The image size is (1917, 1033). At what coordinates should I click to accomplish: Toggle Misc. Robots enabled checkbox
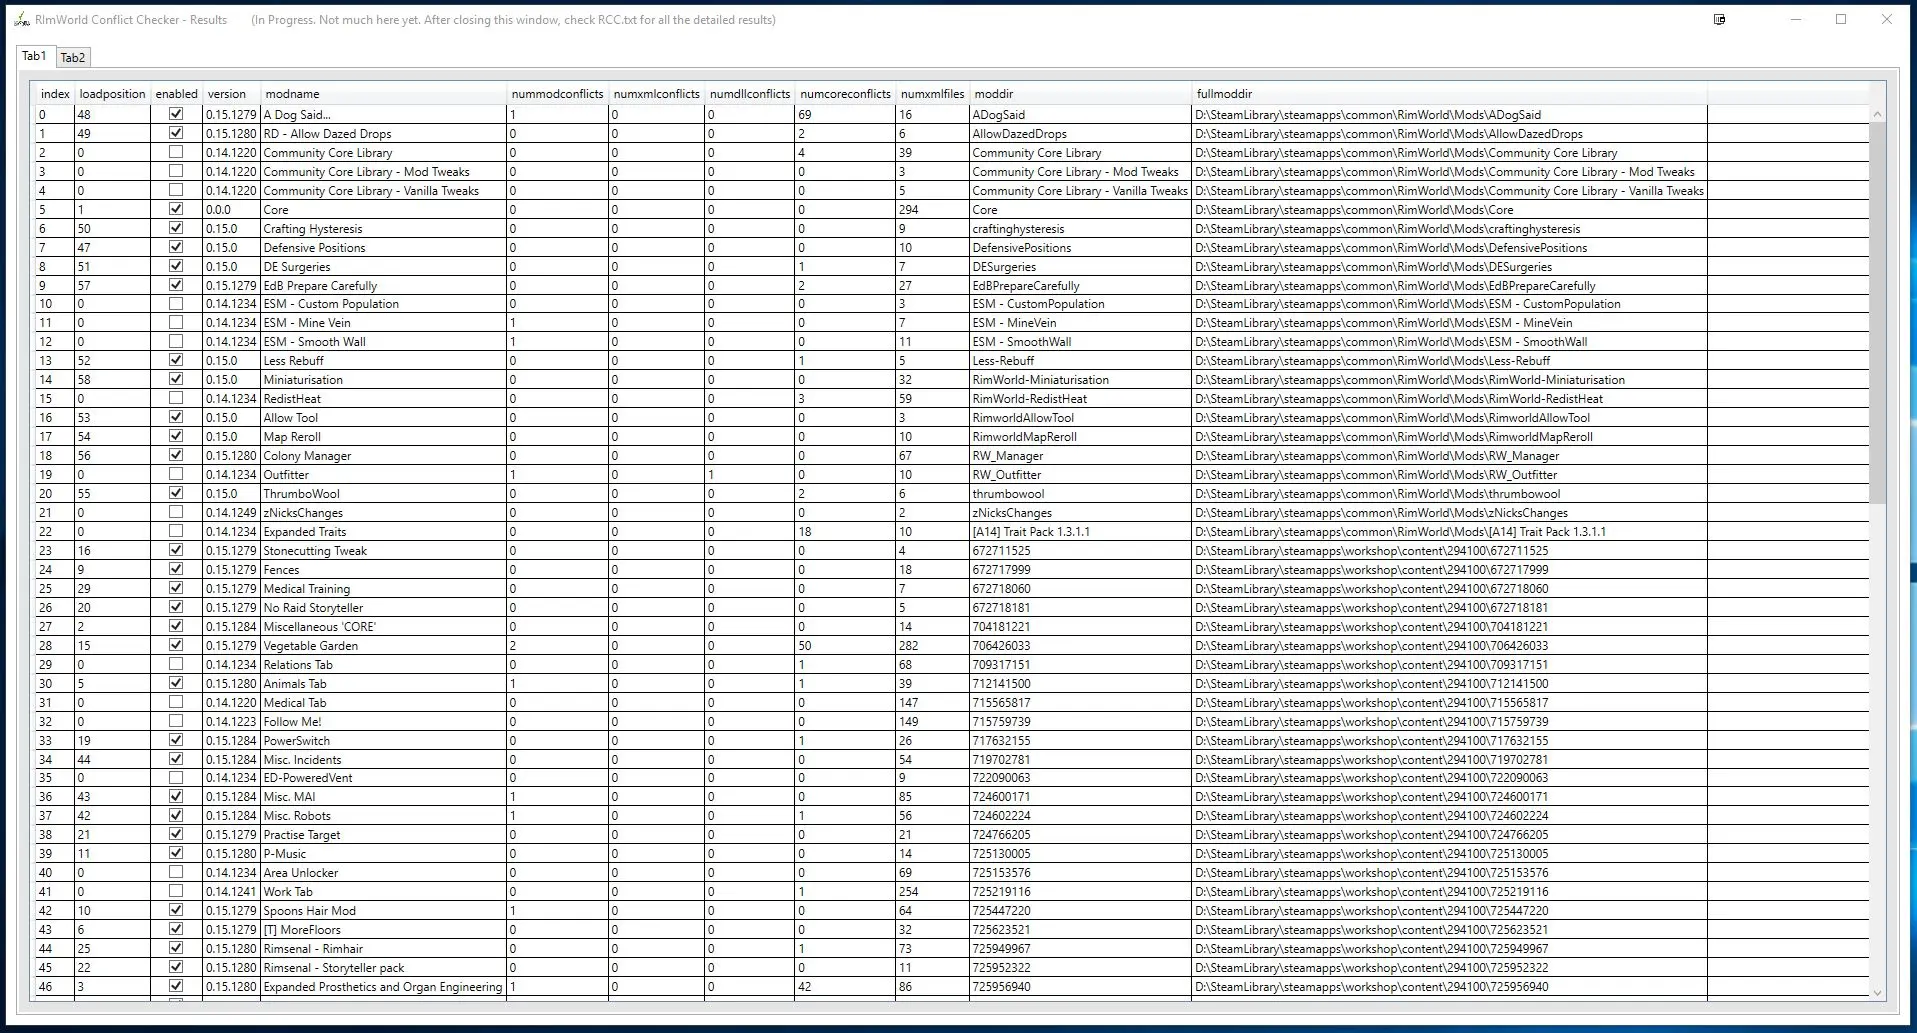point(176,815)
